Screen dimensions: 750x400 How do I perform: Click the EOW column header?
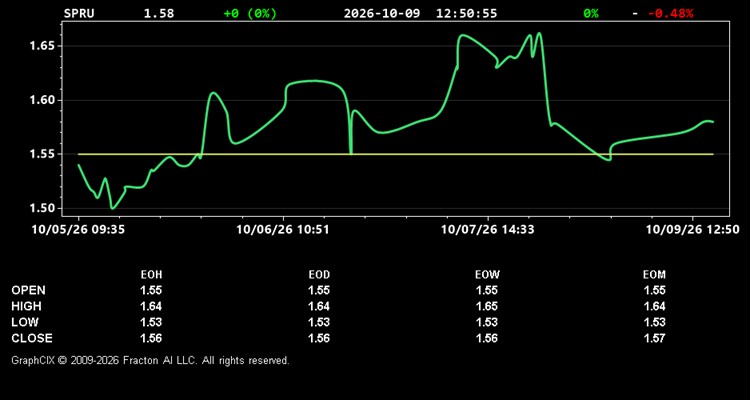point(487,275)
